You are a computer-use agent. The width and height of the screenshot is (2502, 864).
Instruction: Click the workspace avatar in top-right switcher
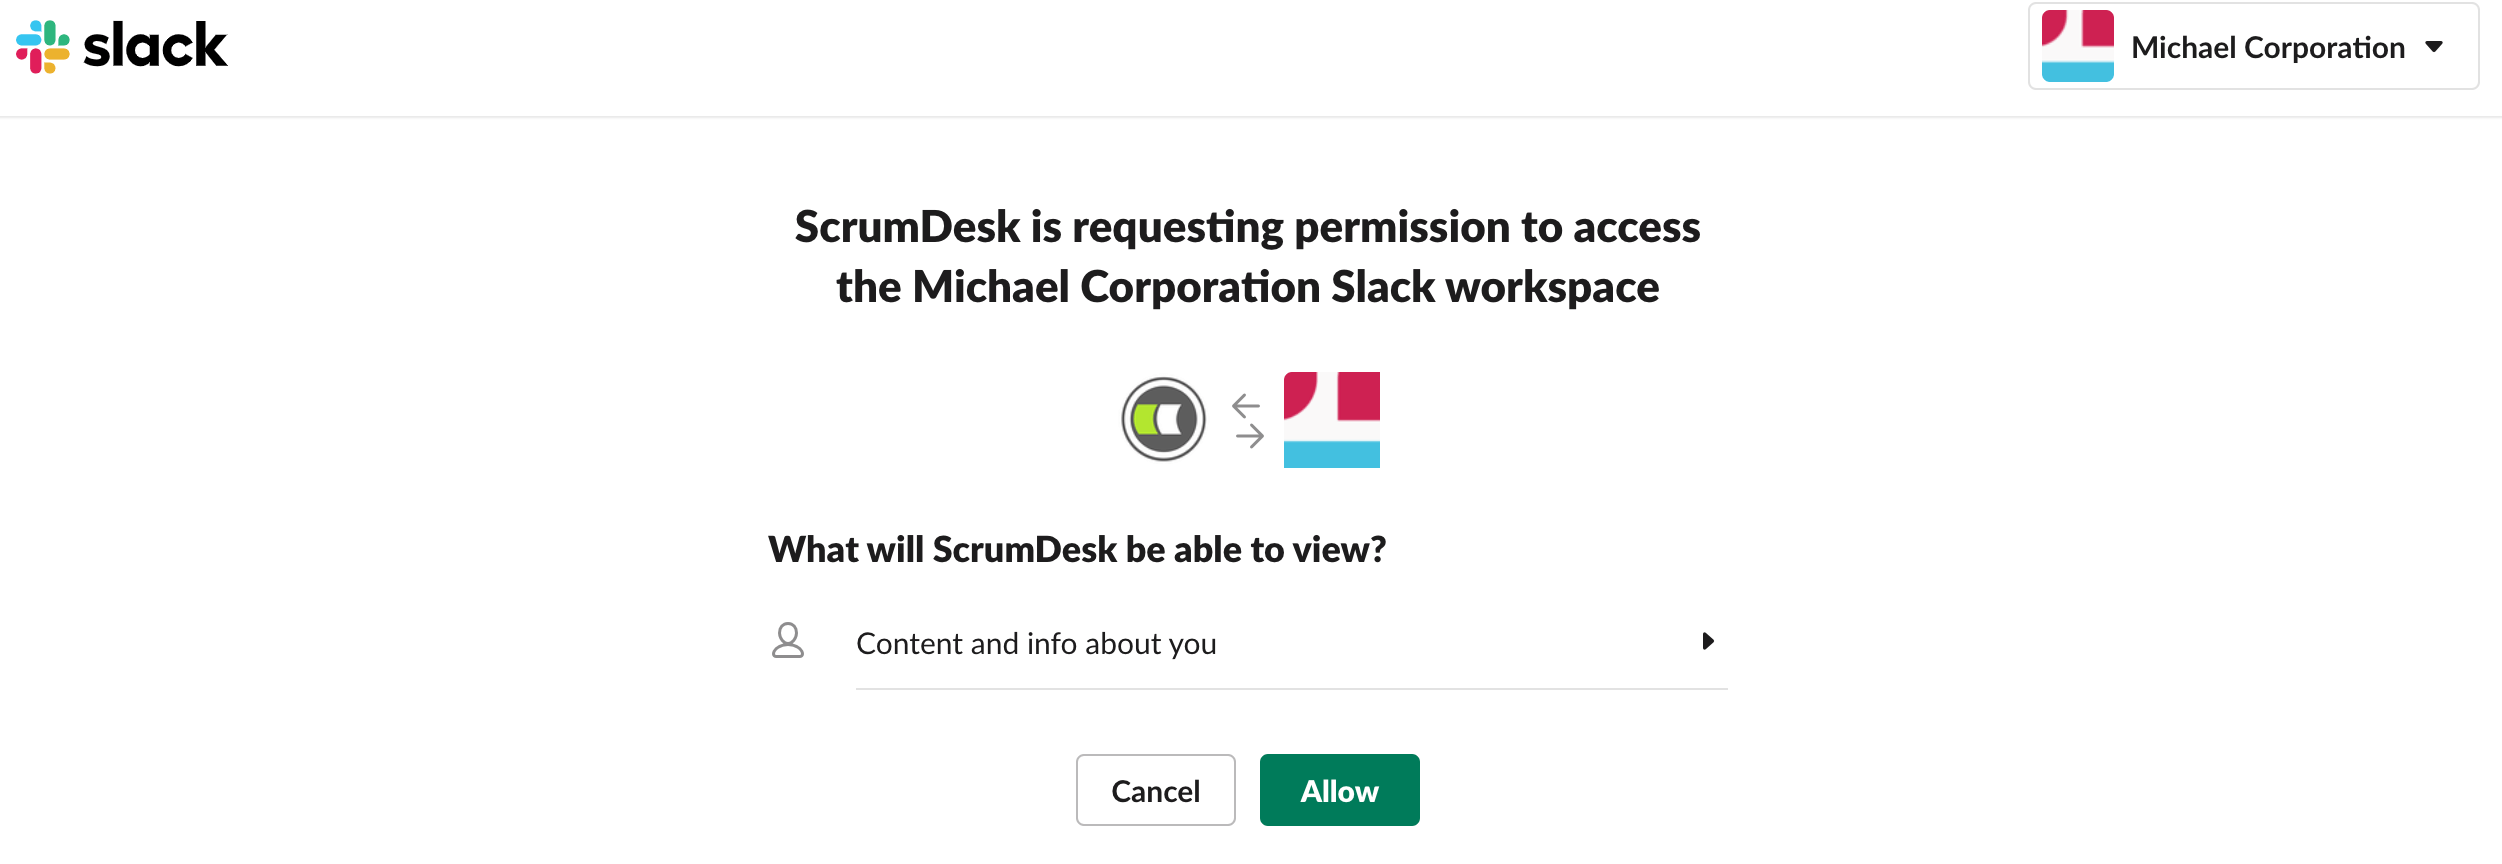[x=2077, y=46]
